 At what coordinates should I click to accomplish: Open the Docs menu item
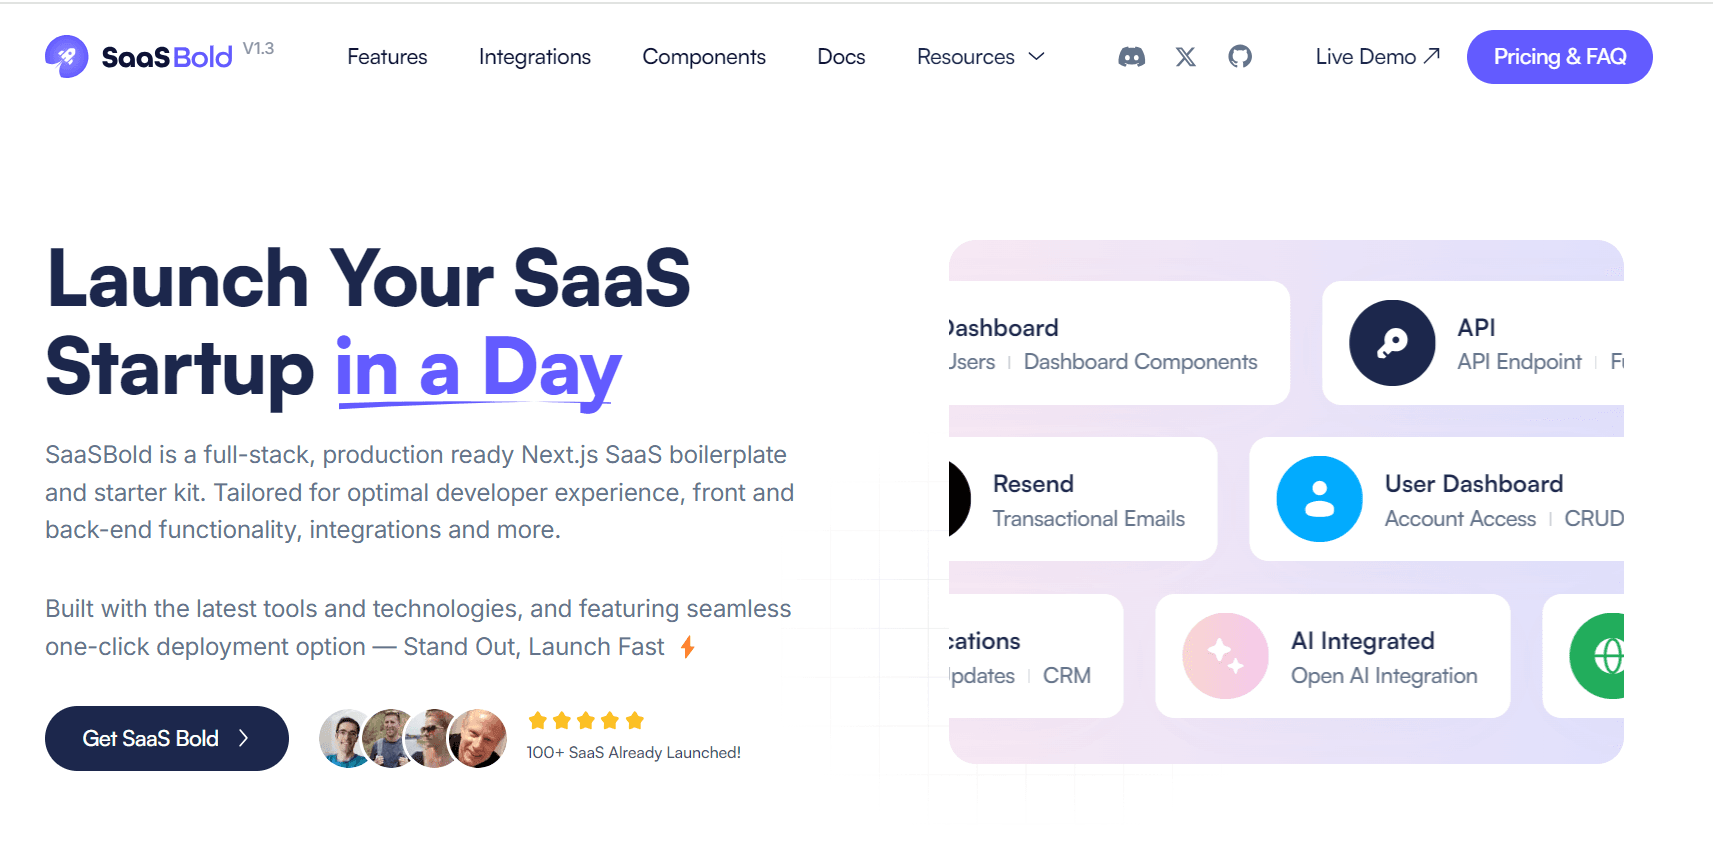(x=841, y=57)
